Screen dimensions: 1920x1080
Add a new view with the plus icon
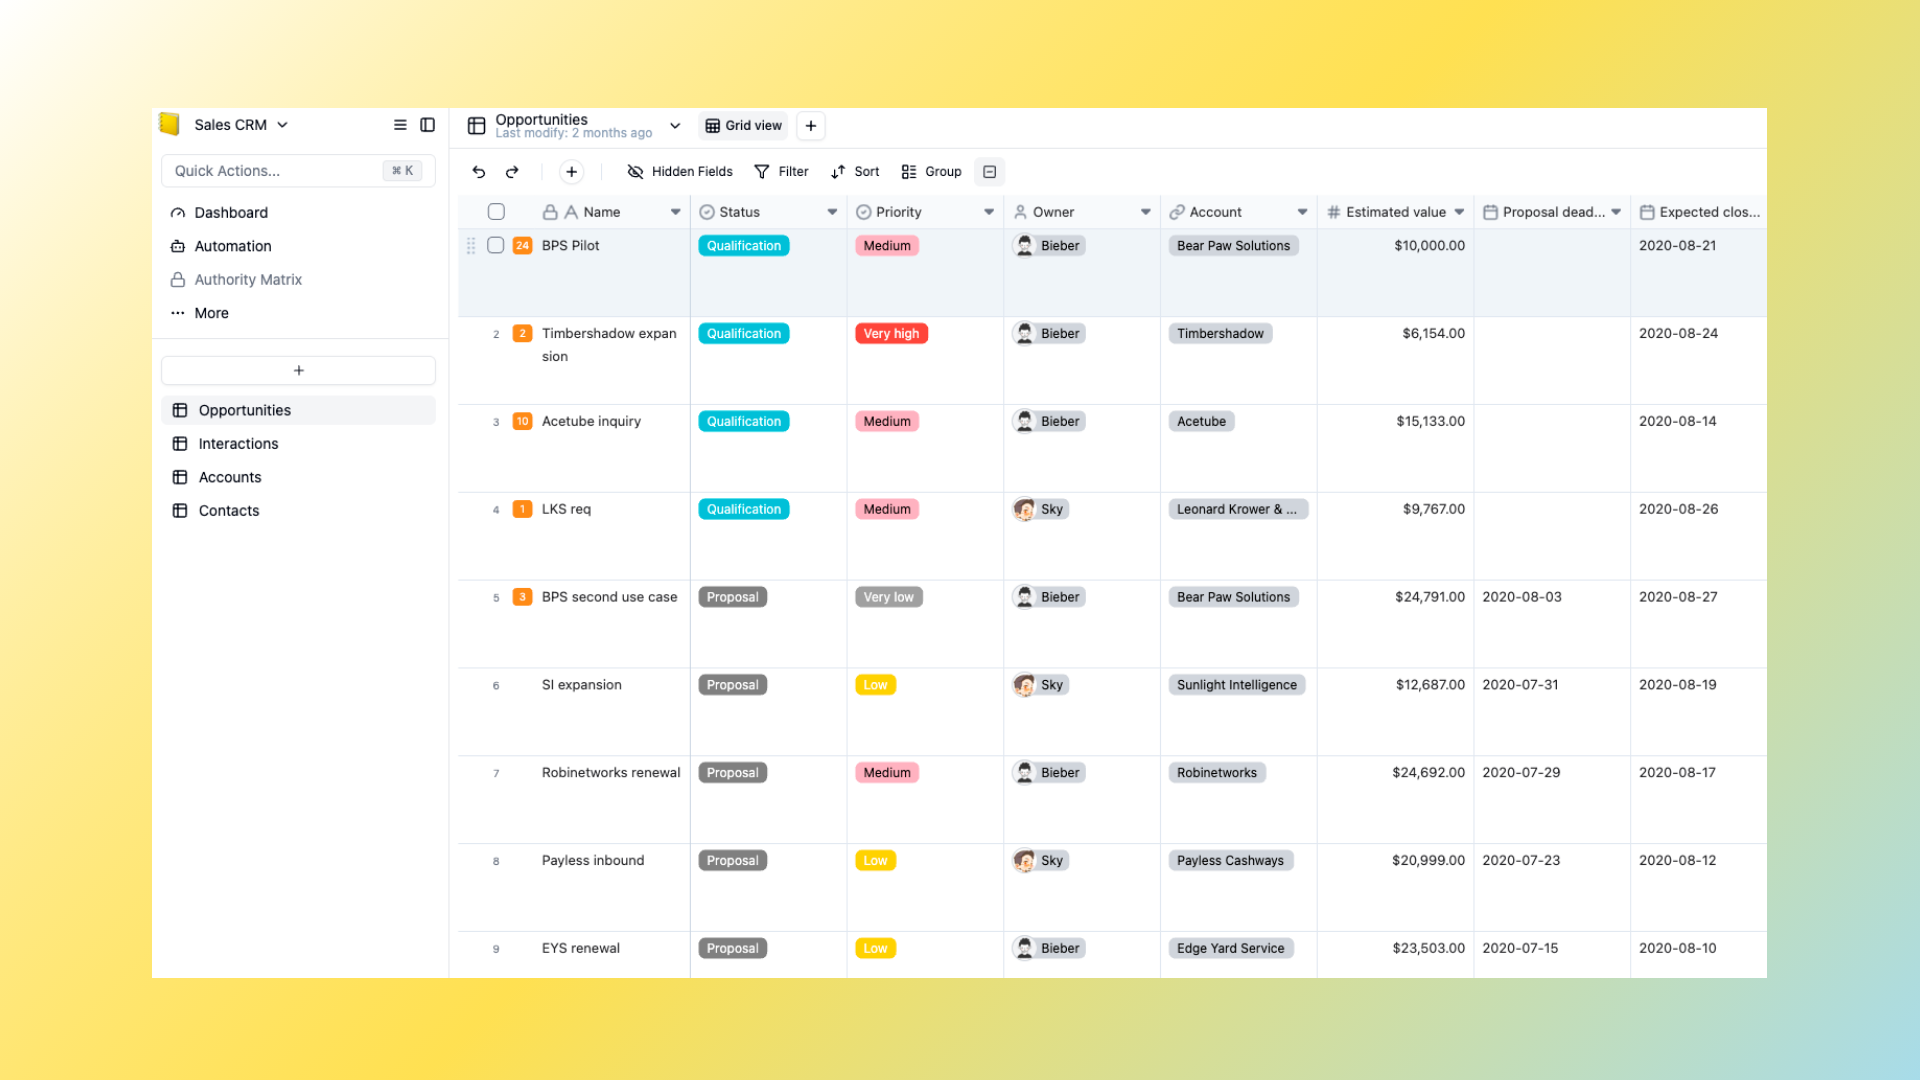[811, 126]
